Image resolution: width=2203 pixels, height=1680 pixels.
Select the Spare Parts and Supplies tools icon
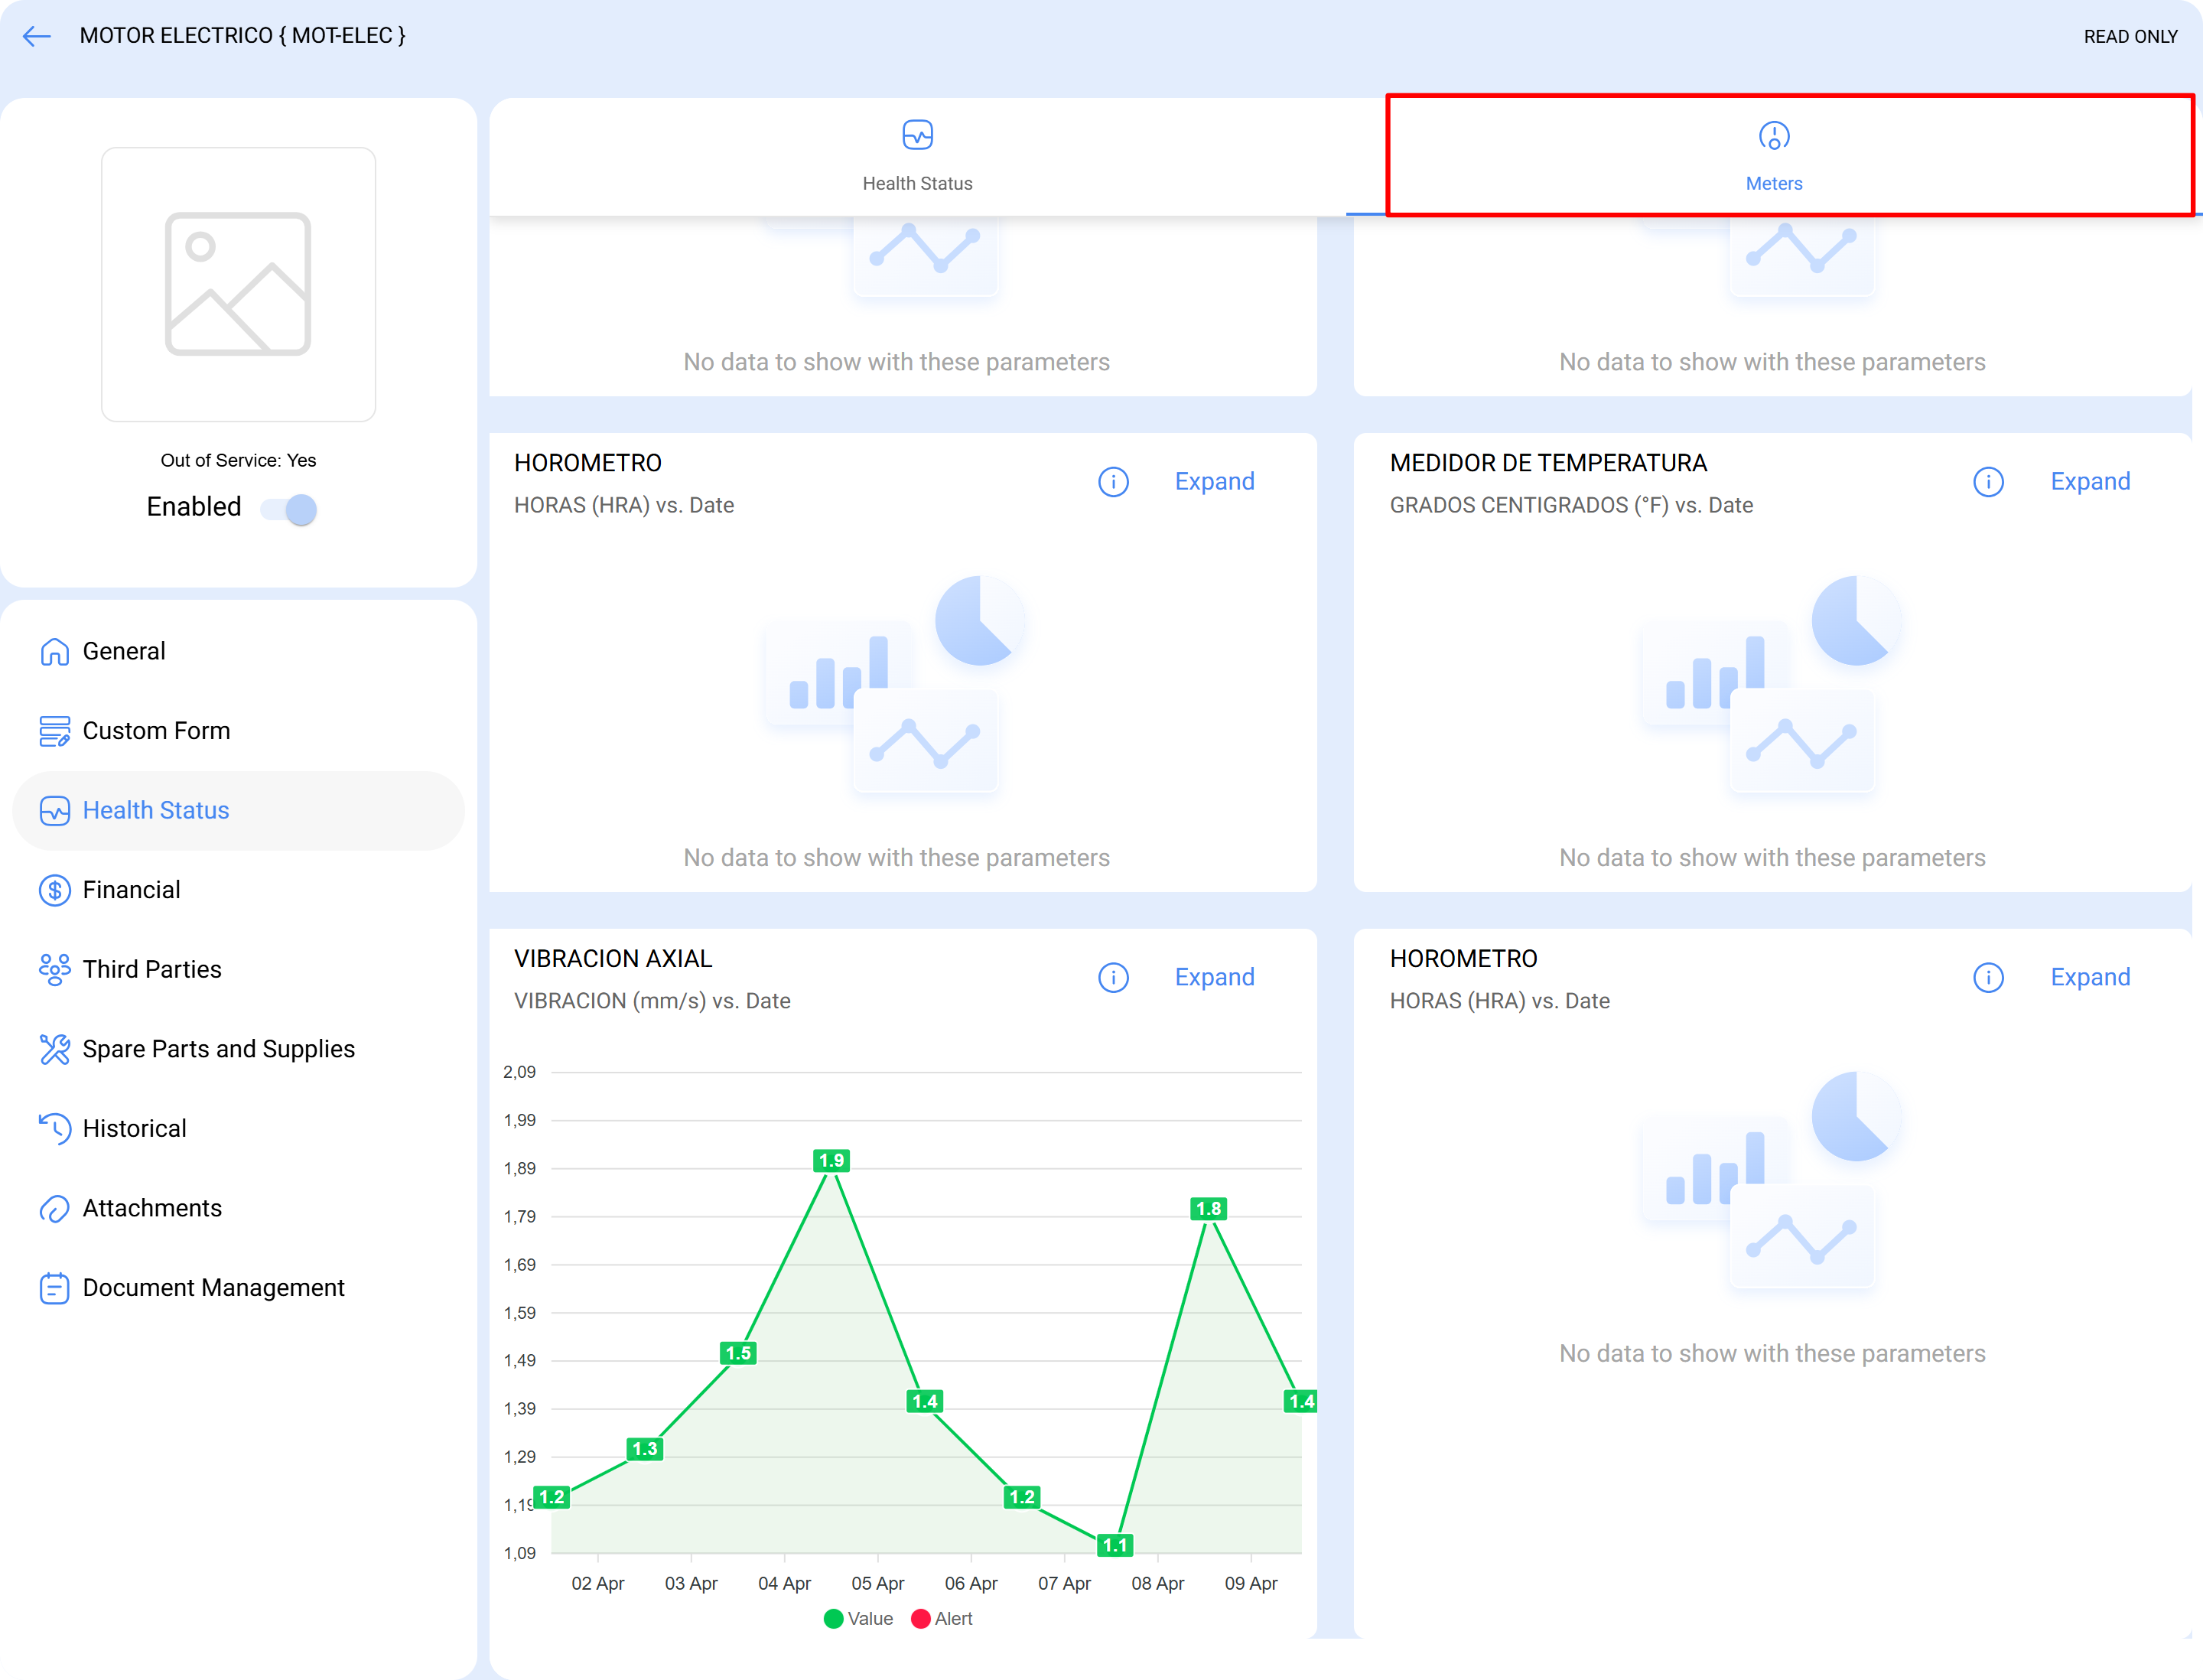pos(55,1048)
